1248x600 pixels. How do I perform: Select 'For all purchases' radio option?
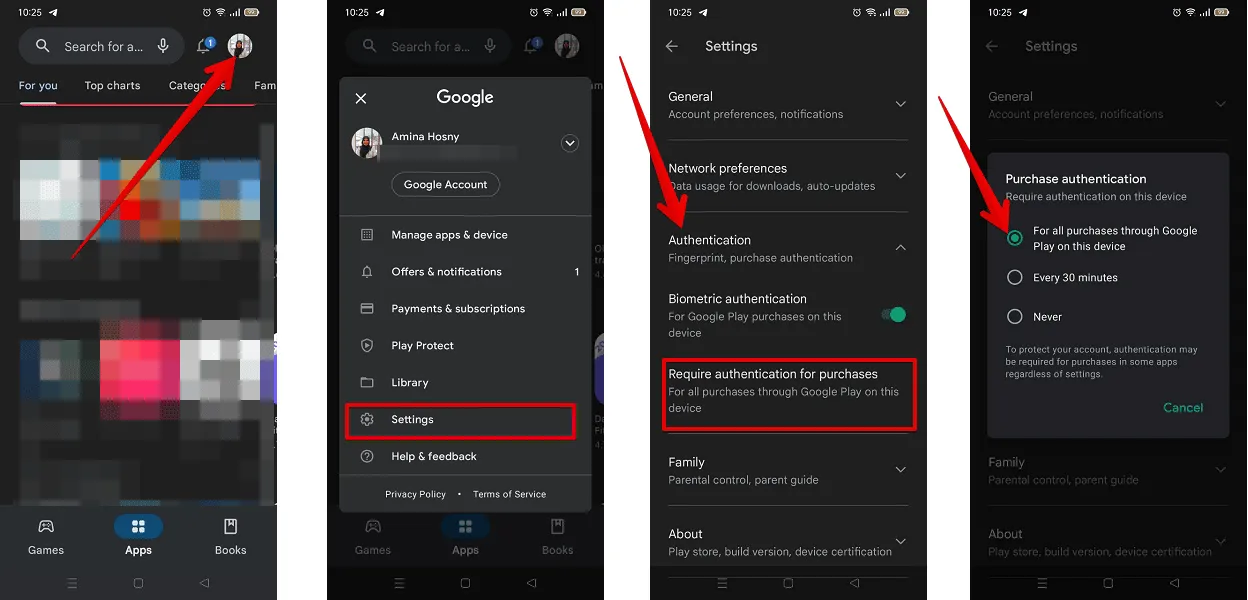point(1015,238)
